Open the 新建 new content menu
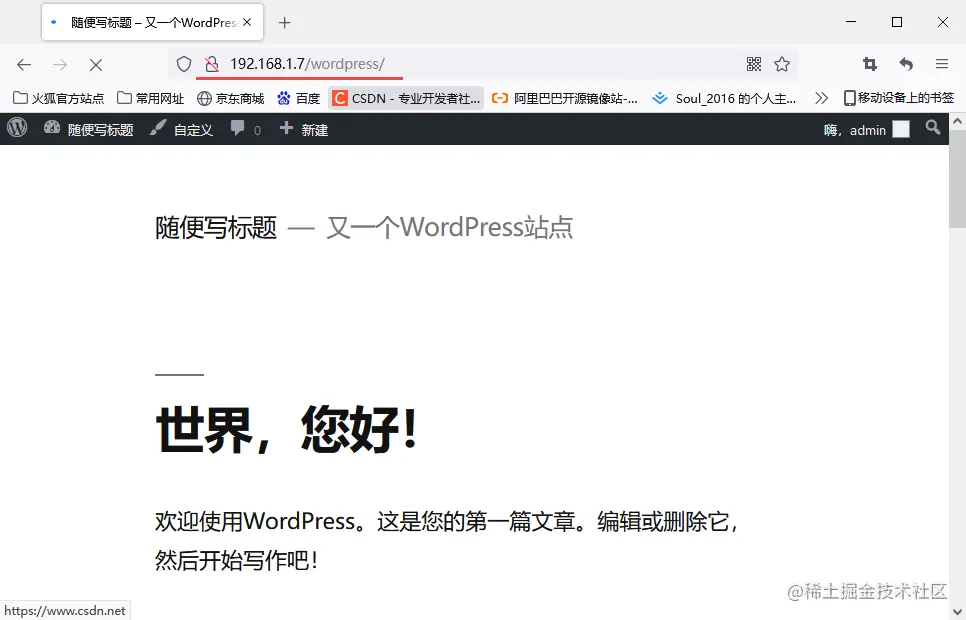 coord(303,128)
